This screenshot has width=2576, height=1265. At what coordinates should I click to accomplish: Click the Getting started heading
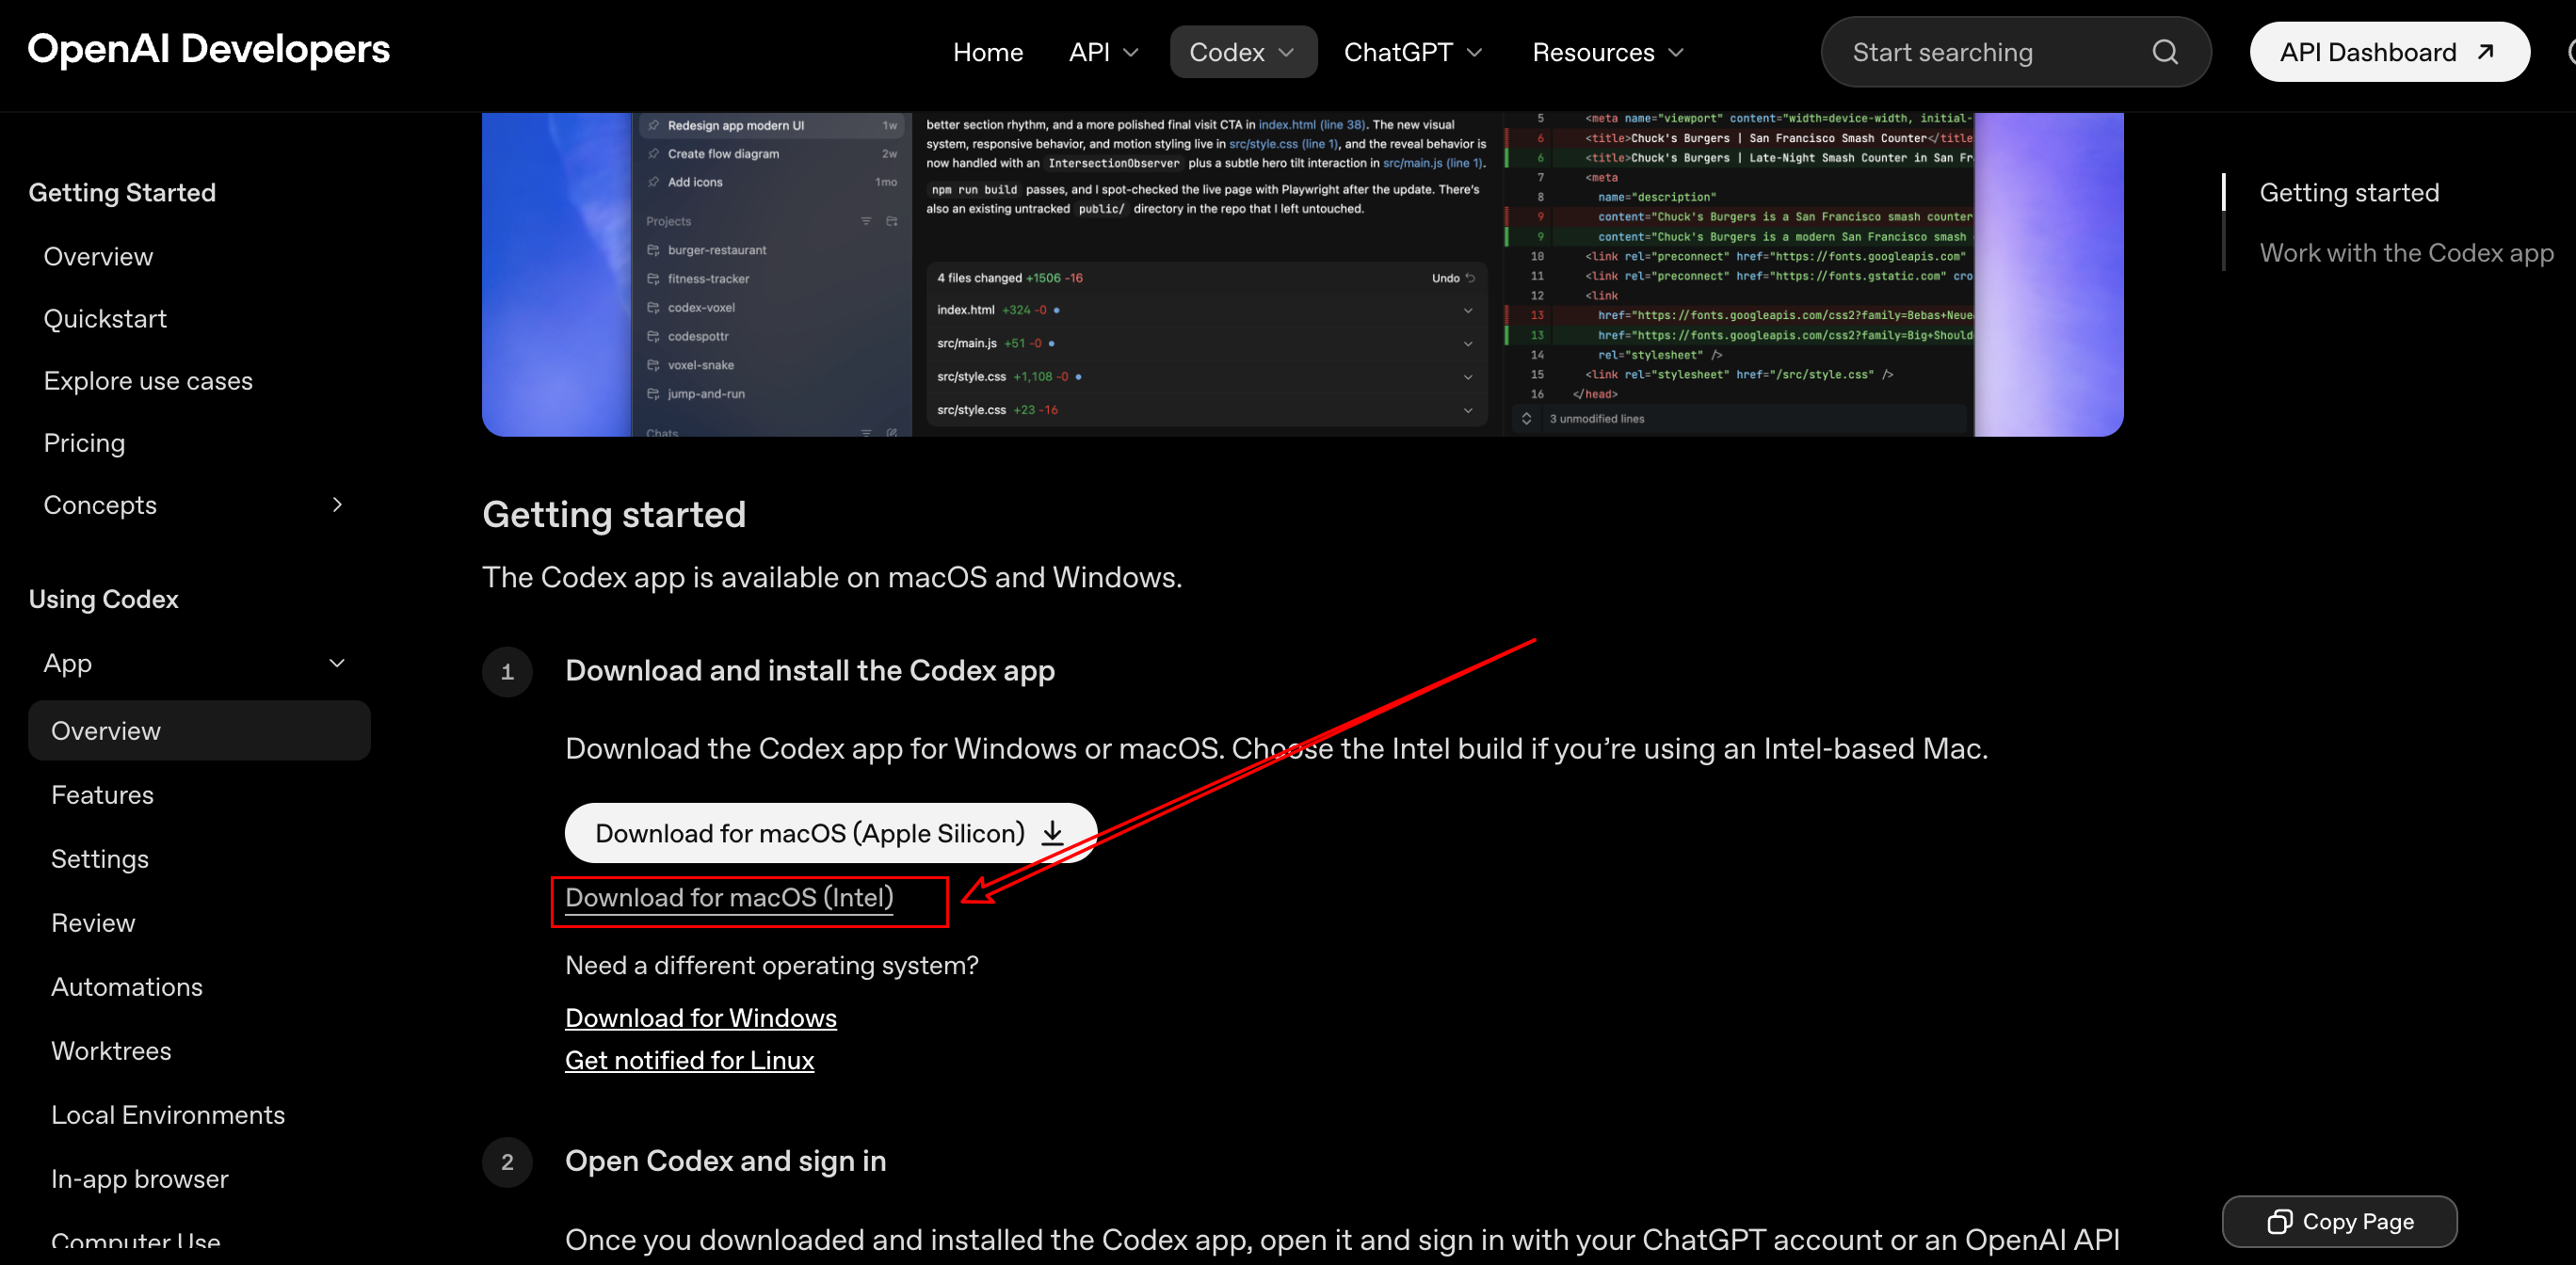614,514
